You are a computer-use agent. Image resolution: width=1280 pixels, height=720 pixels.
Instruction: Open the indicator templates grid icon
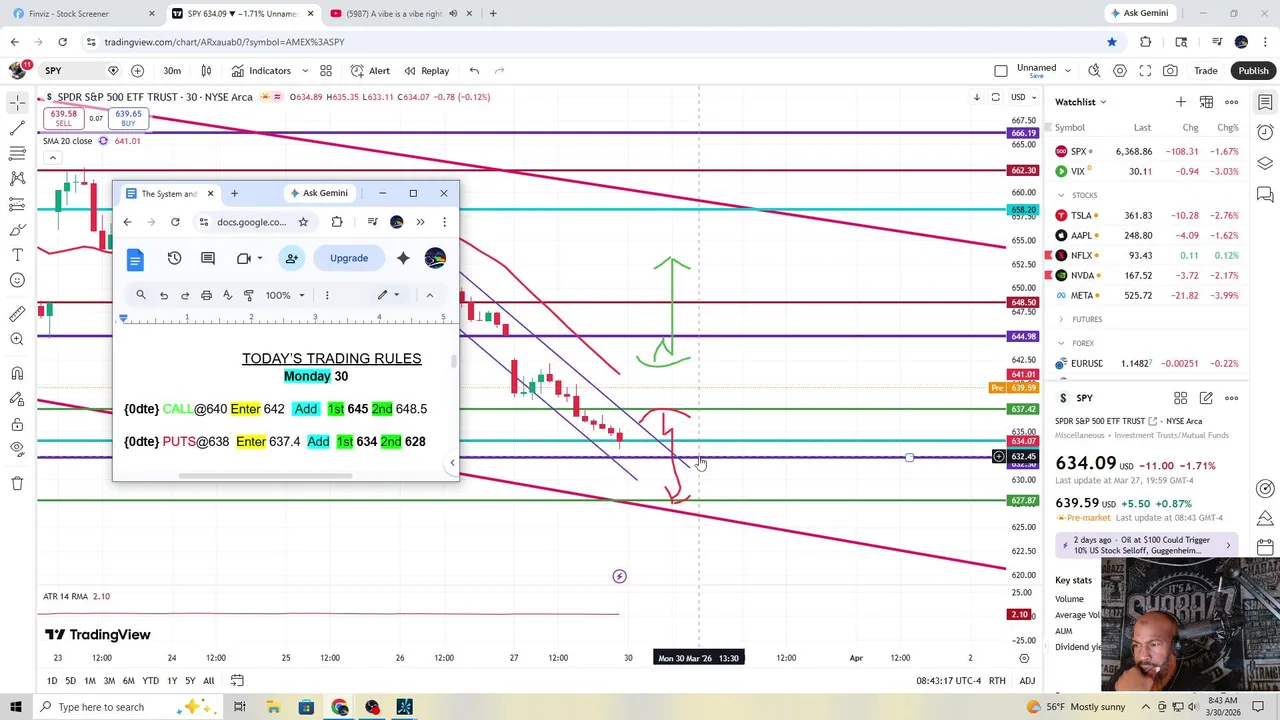[326, 71]
